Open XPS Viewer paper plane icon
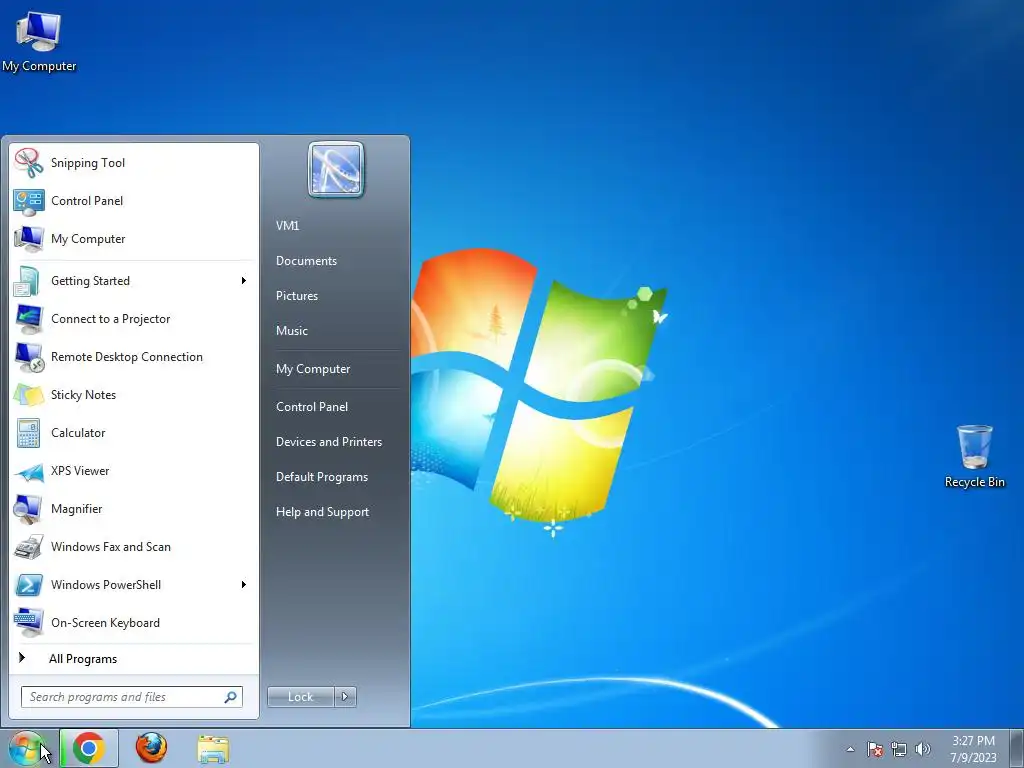Image resolution: width=1024 pixels, height=768 pixels. 29,471
